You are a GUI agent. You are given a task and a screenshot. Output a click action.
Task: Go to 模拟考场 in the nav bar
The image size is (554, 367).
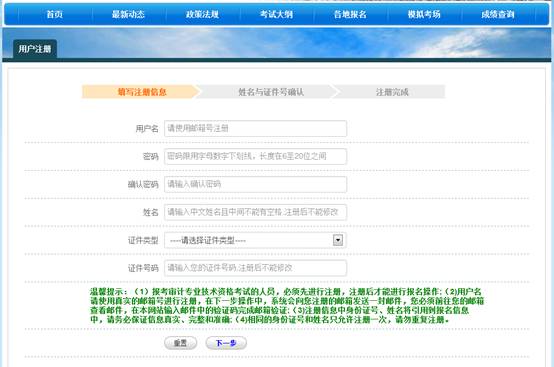click(424, 14)
